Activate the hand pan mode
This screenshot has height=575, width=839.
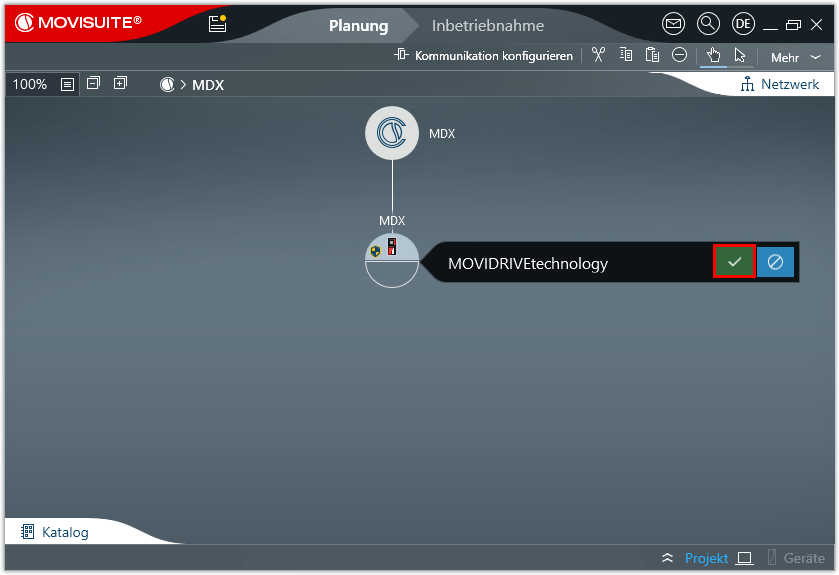click(x=713, y=55)
